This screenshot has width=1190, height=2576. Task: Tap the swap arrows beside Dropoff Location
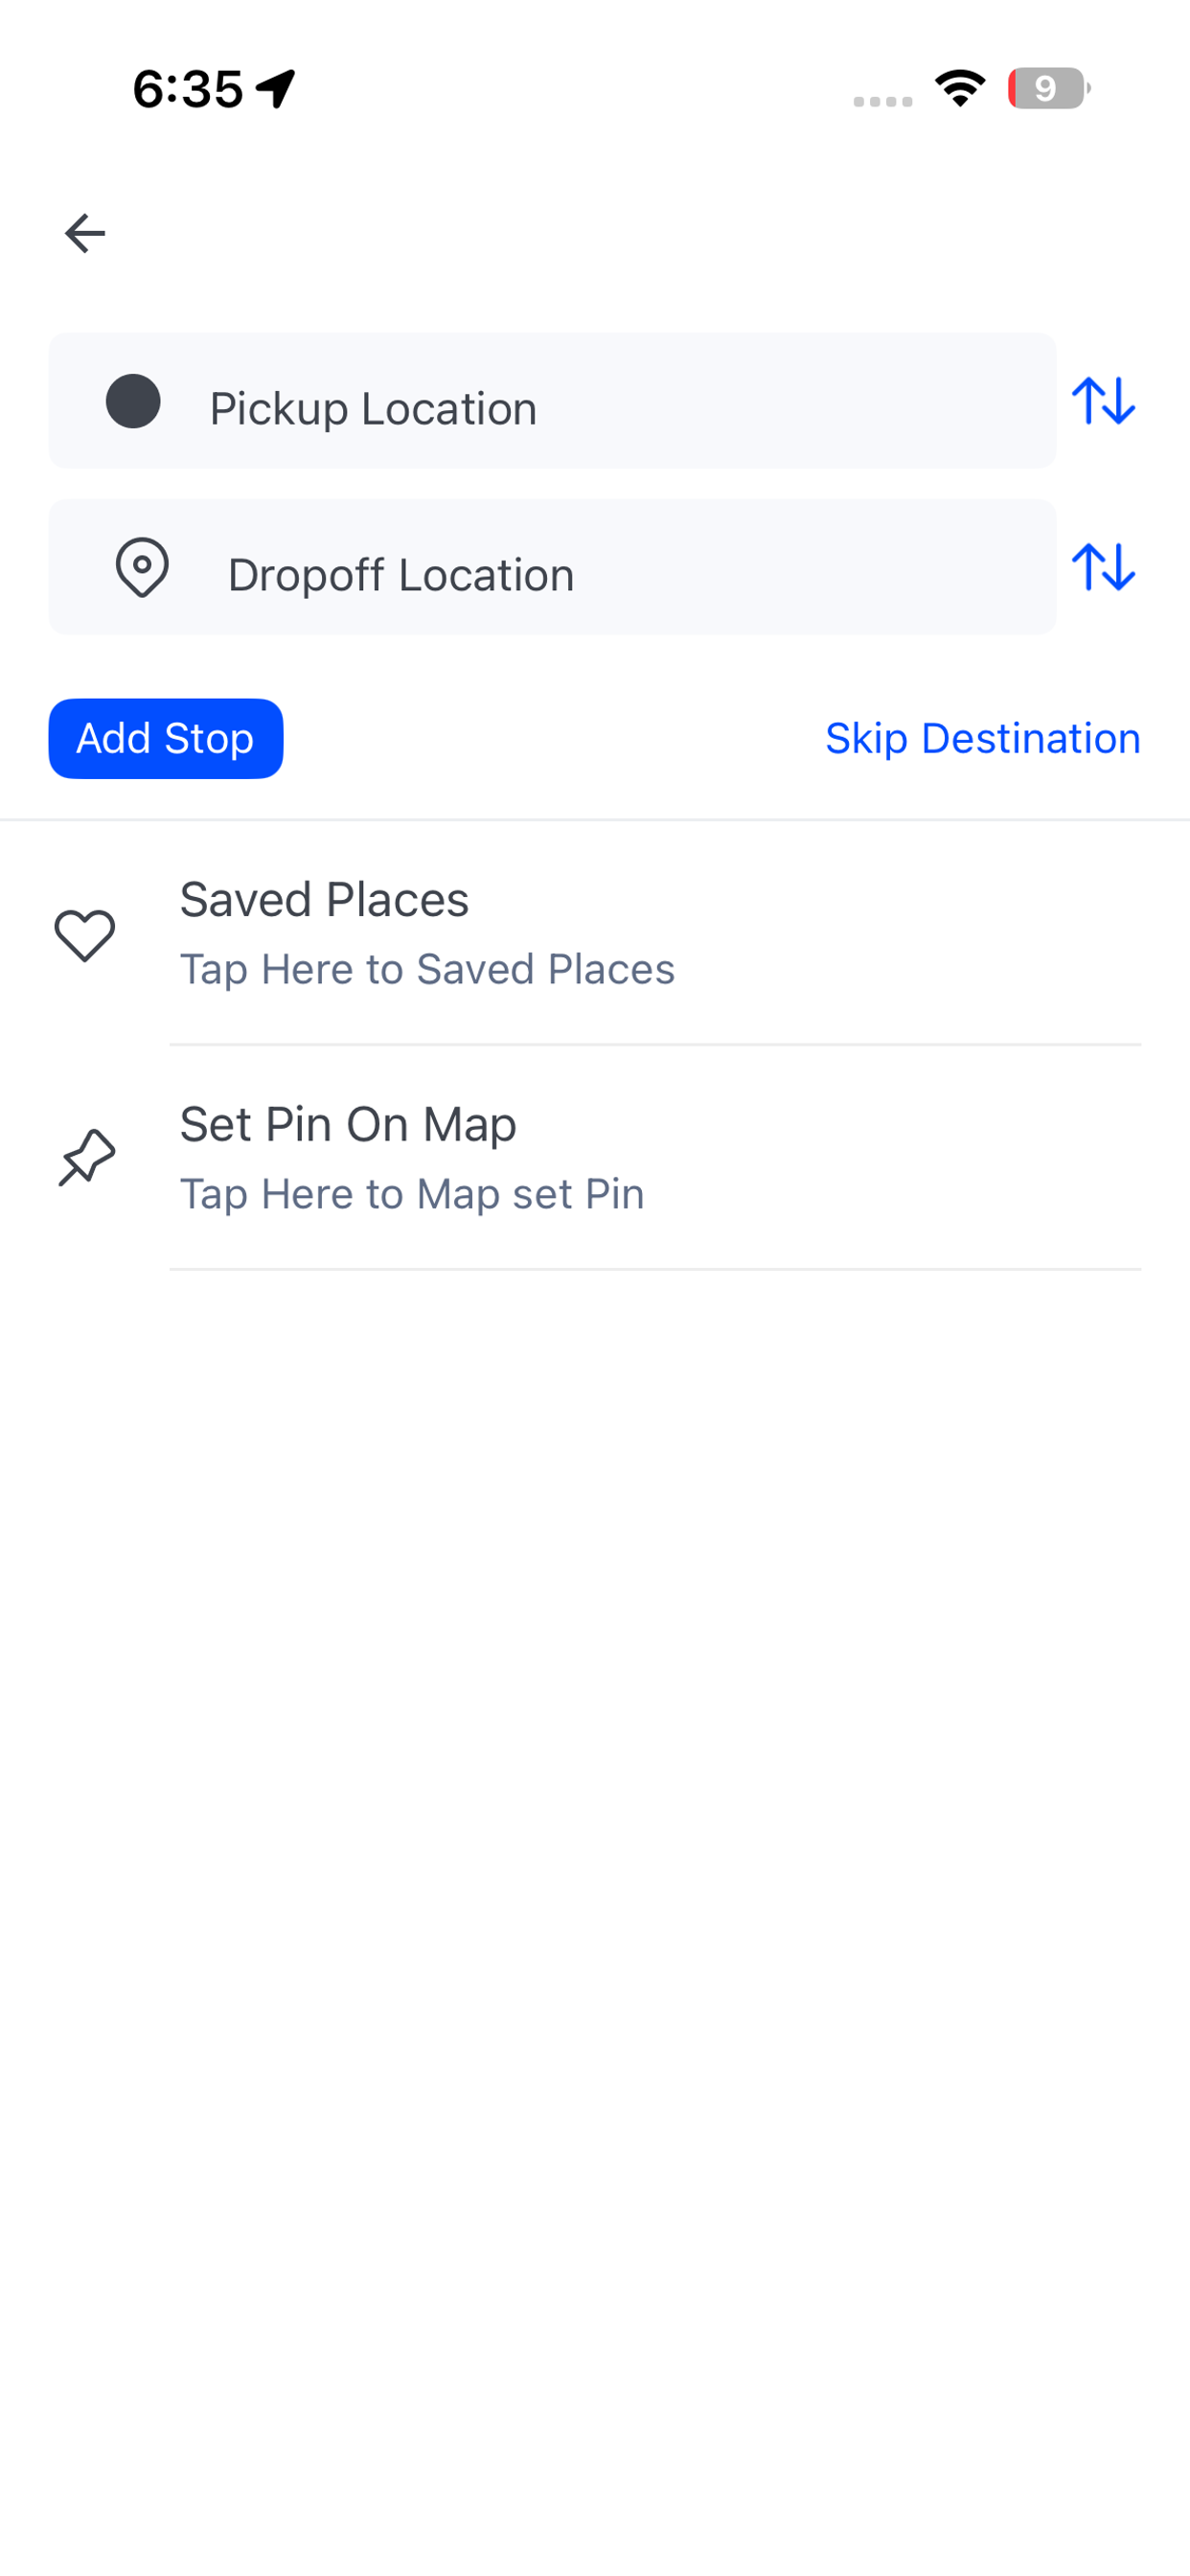point(1103,567)
